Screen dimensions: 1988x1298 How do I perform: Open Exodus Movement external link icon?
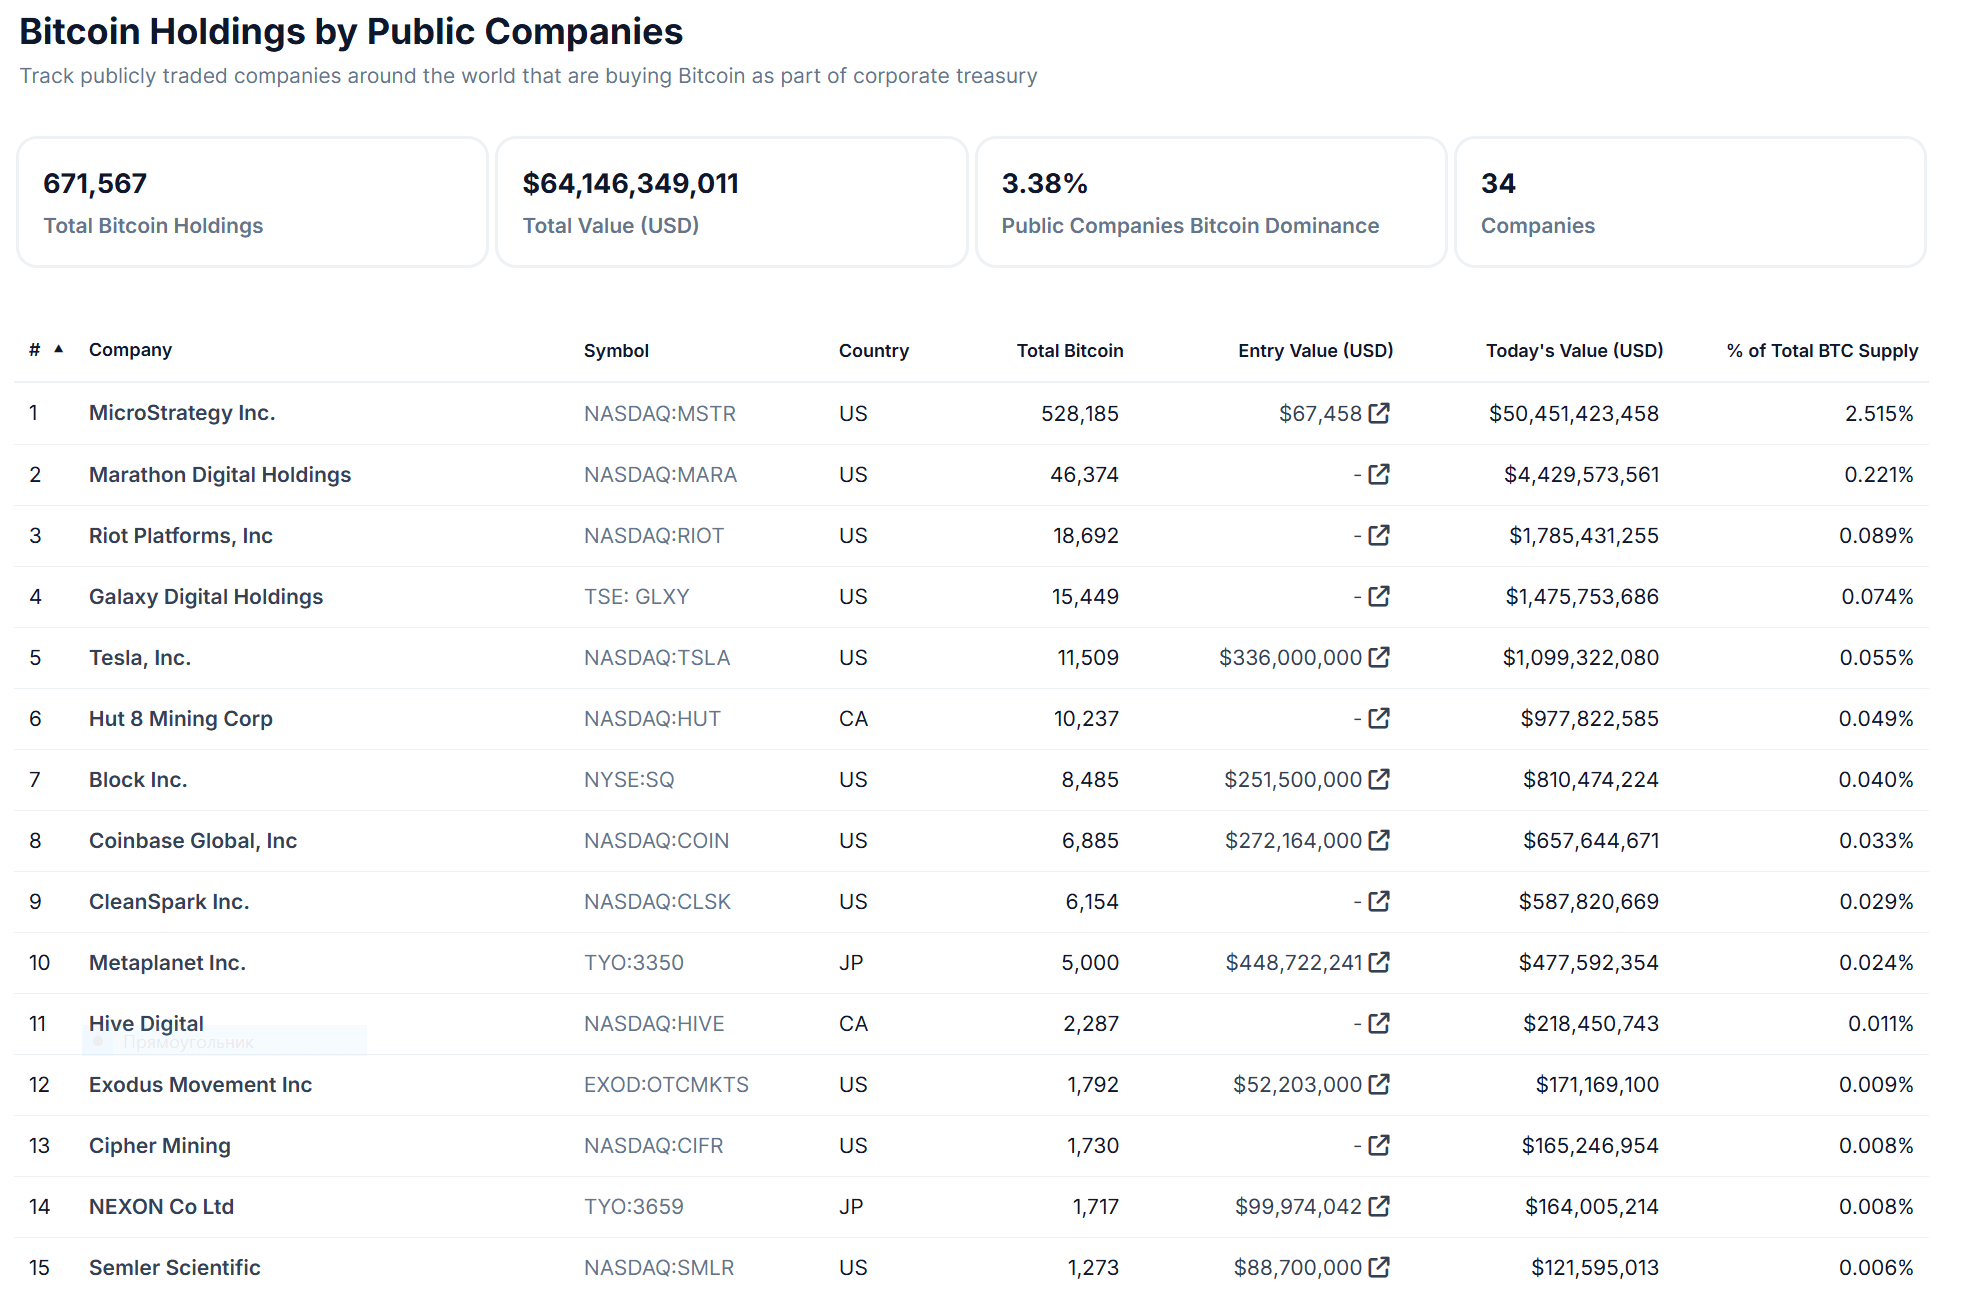(x=1379, y=1084)
